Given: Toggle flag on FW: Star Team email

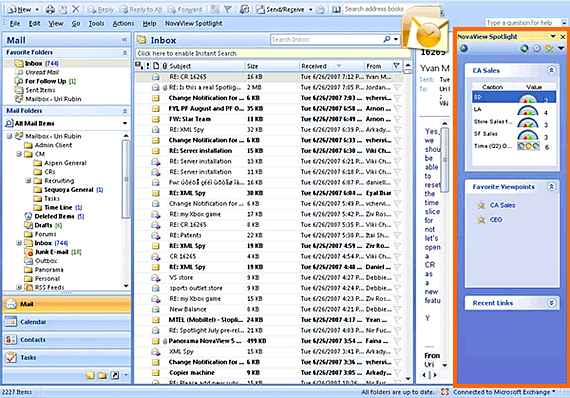Looking at the screenshot, I should (398, 119).
